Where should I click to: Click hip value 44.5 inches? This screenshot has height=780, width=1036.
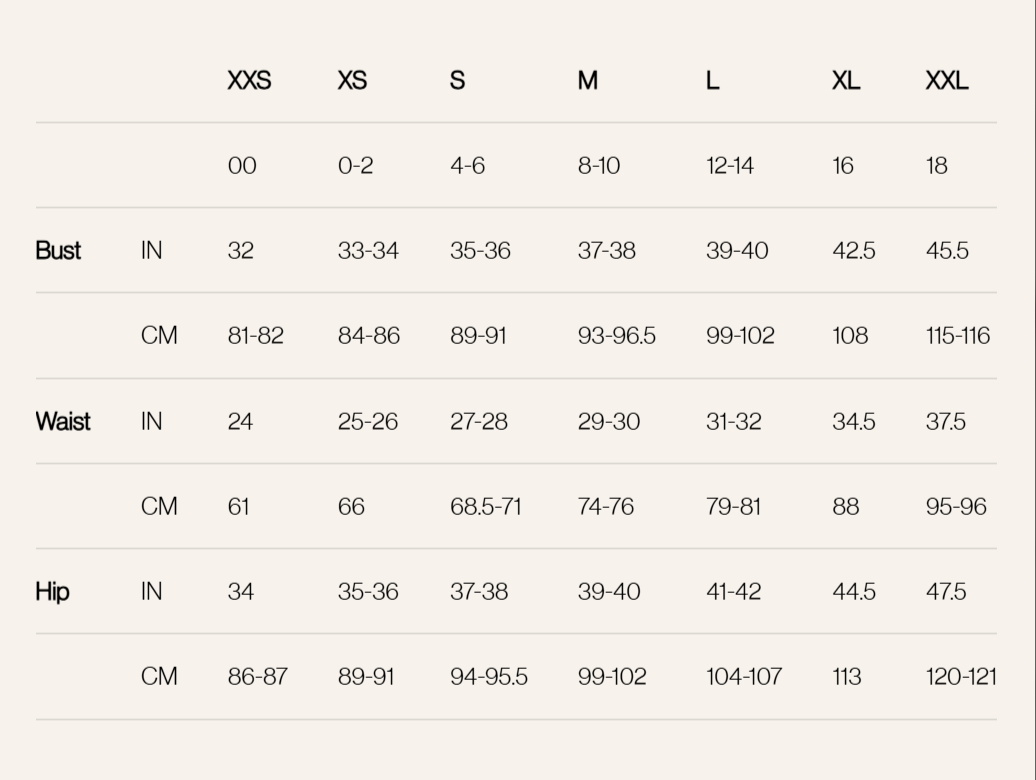point(854,592)
